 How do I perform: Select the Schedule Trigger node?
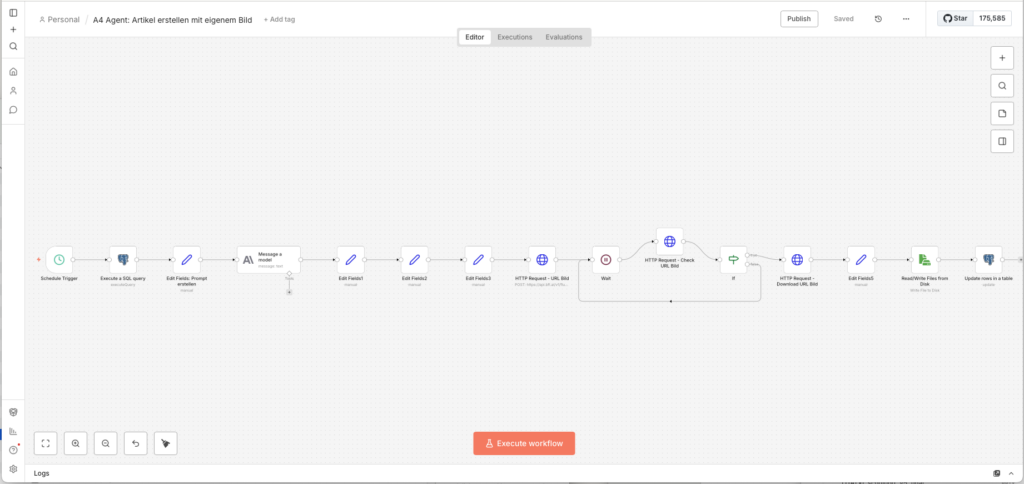pyautogui.click(x=59, y=260)
